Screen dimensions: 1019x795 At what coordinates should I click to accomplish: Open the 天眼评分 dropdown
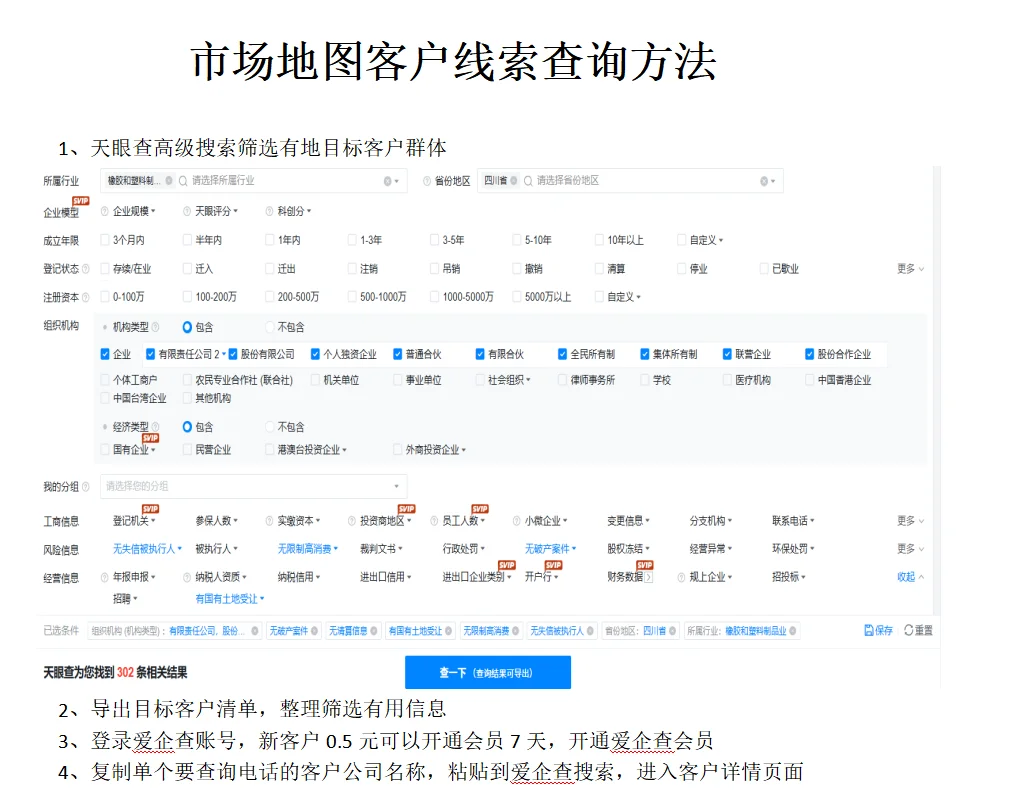[217, 211]
